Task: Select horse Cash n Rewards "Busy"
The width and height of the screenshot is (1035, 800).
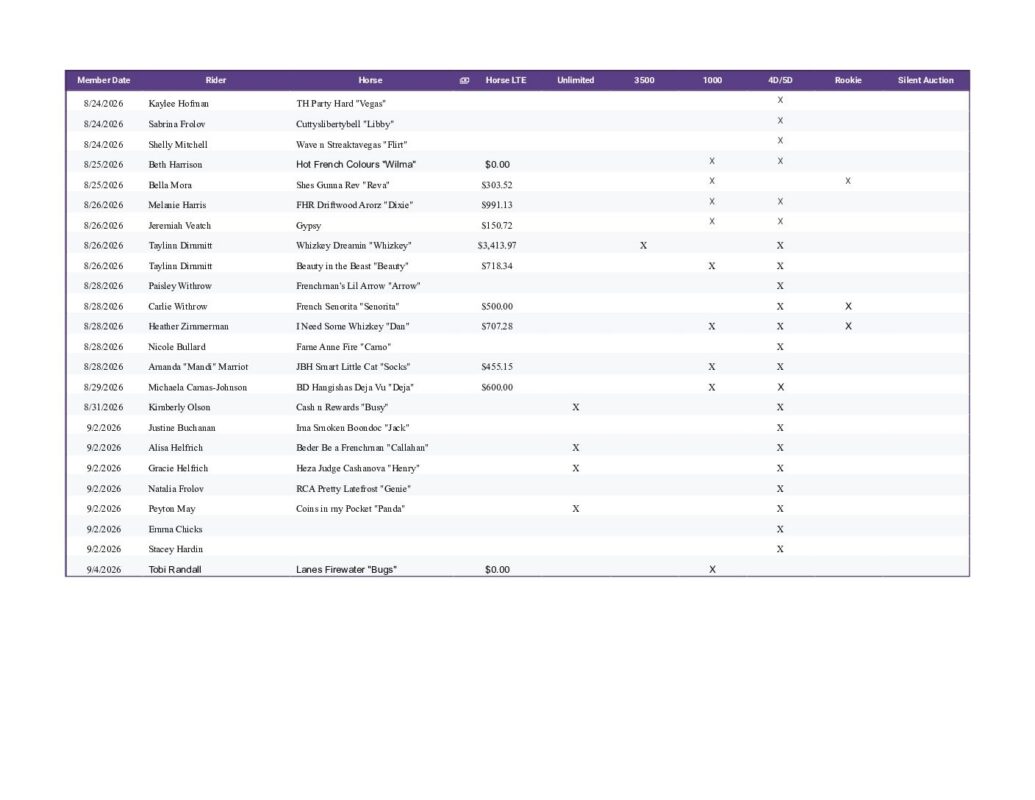Action: tap(342, 407)
